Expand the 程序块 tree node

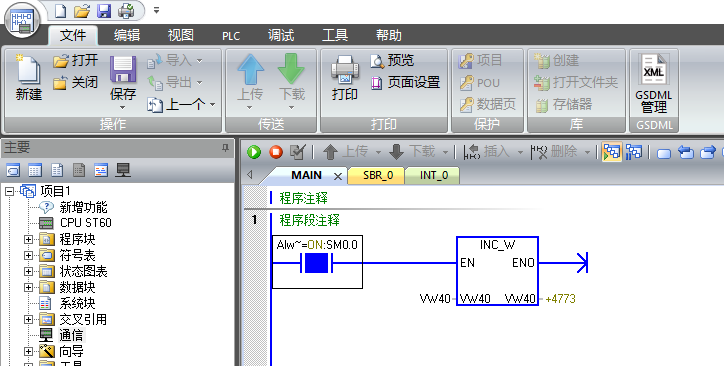click(x=29, y=240)
